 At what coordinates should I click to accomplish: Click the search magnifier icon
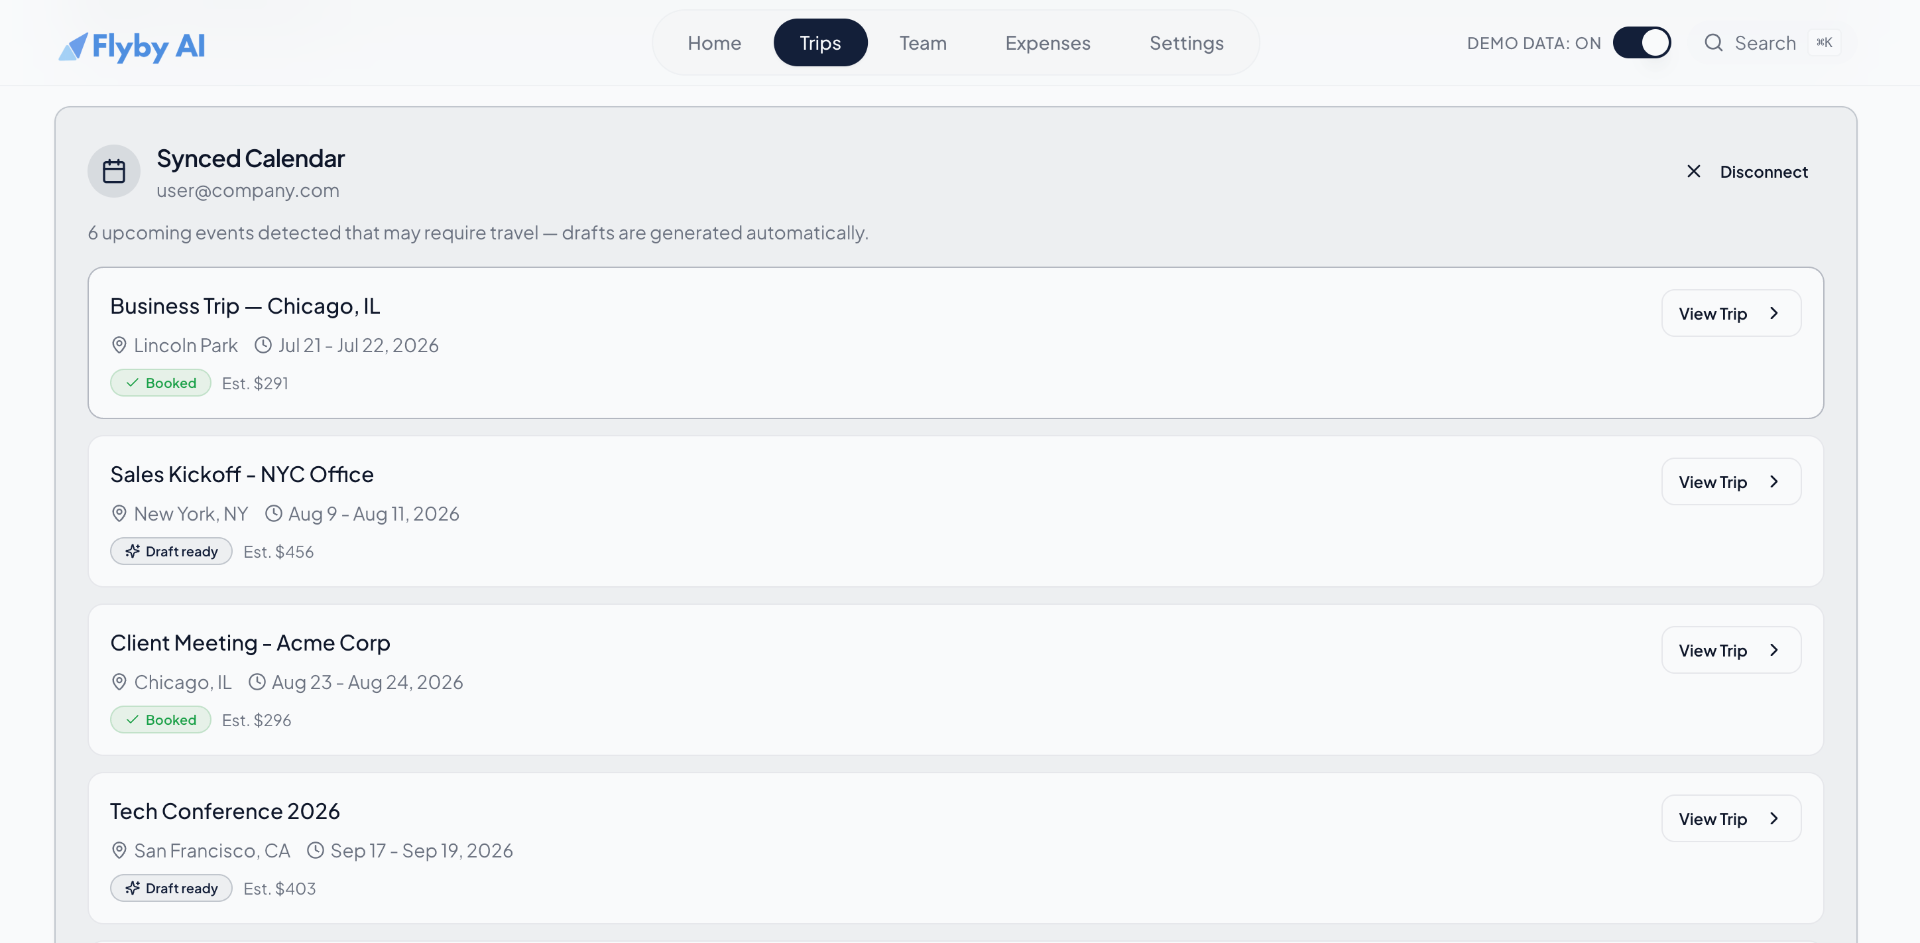click(x=1713, y=43)
